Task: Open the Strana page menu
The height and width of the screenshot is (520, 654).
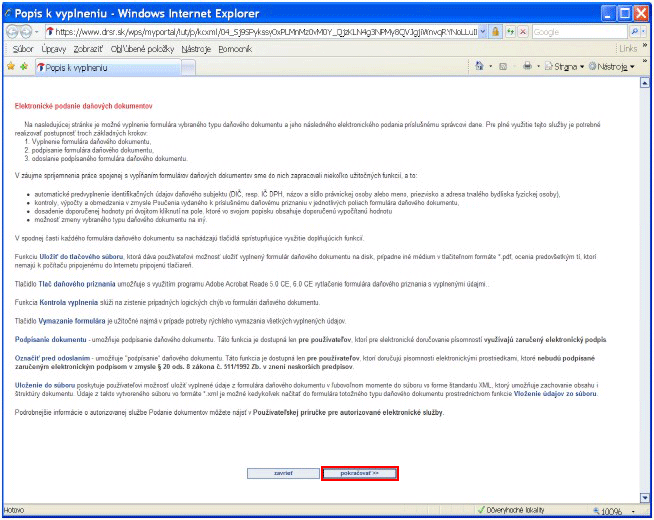Action: coord(564,66)
